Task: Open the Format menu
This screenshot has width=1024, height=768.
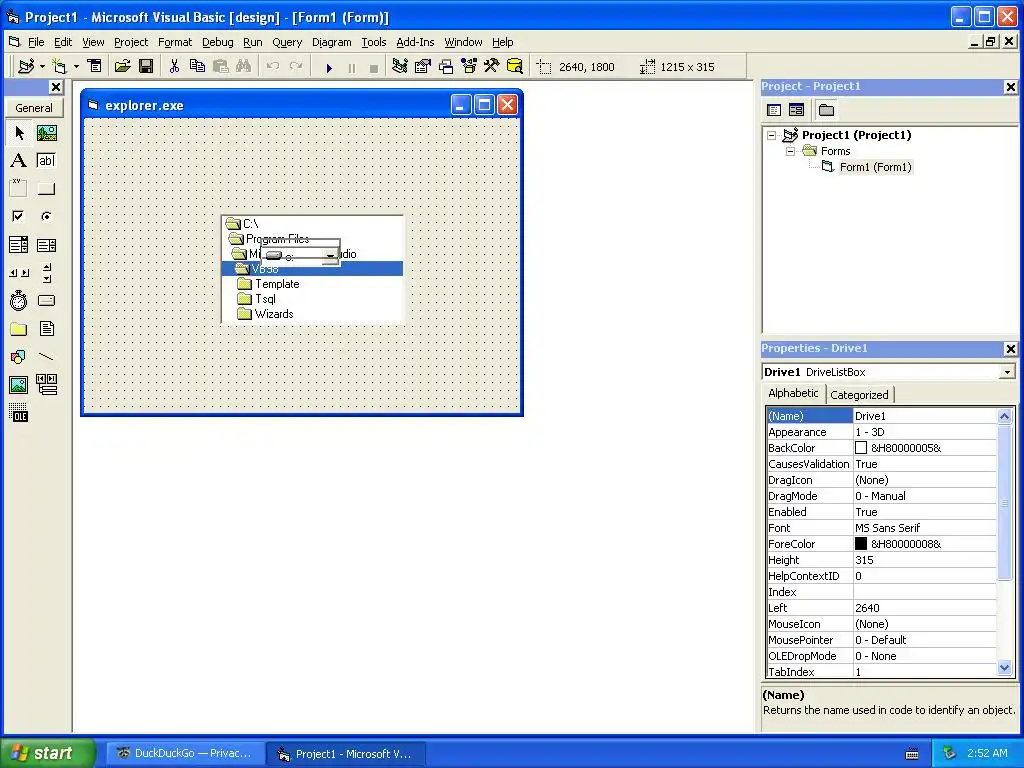Action: point(175,42)
